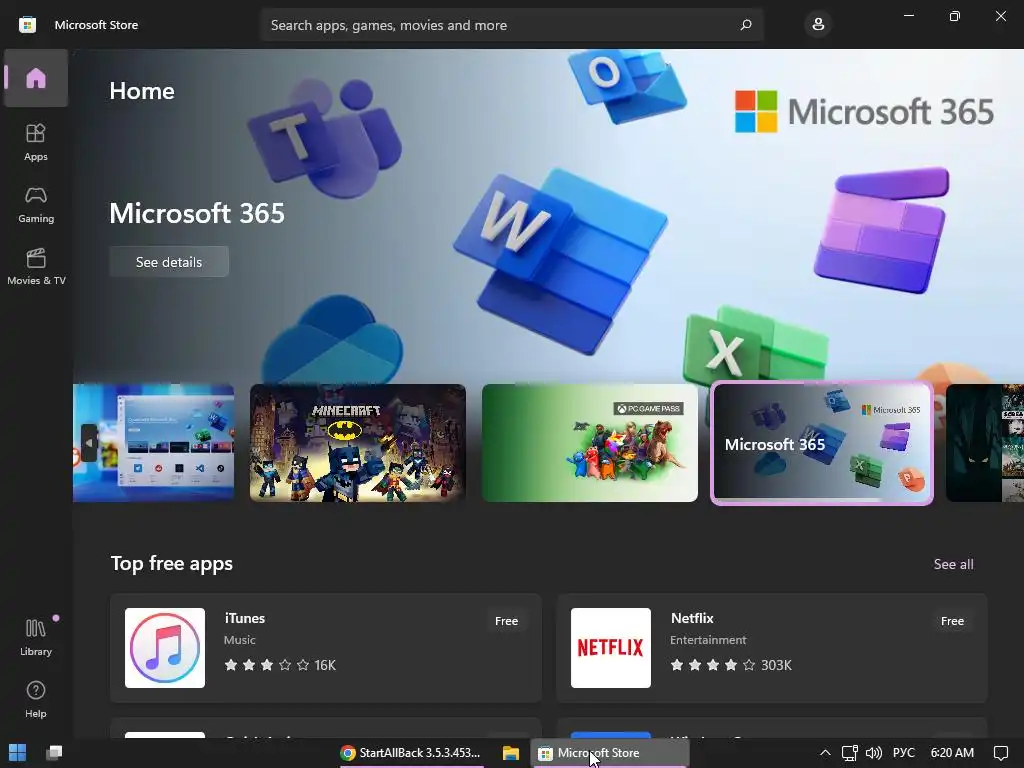
Task: Click the search magnifier icon
Action: [x=746, y=25]
